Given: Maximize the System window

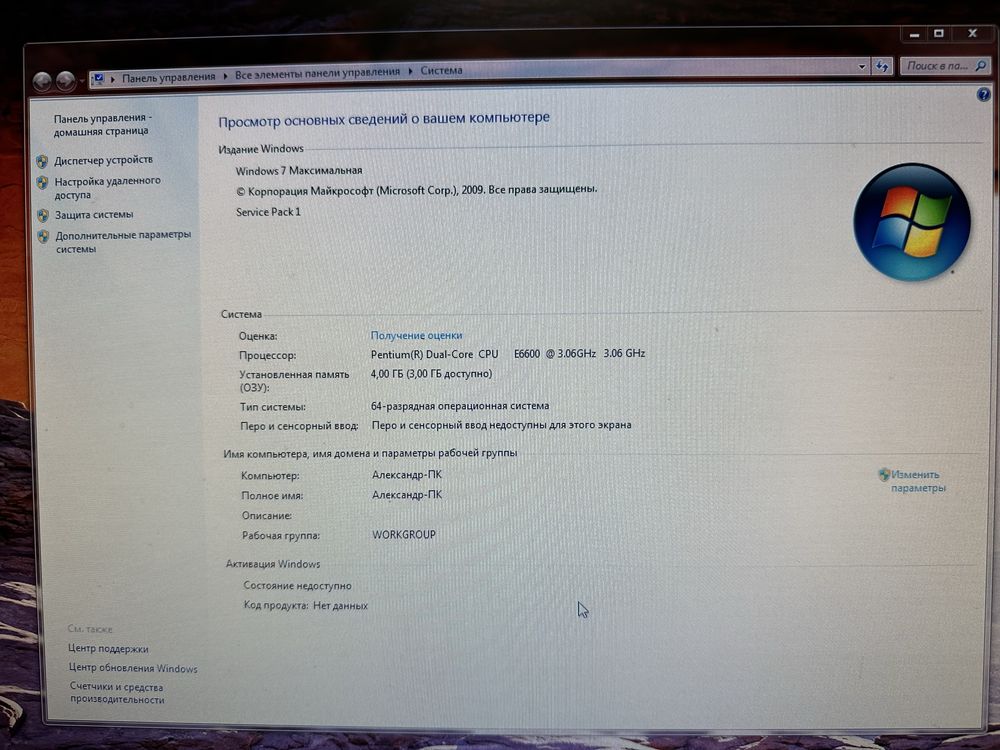Looking at the screenshot, I should click(x=939, y=34).
